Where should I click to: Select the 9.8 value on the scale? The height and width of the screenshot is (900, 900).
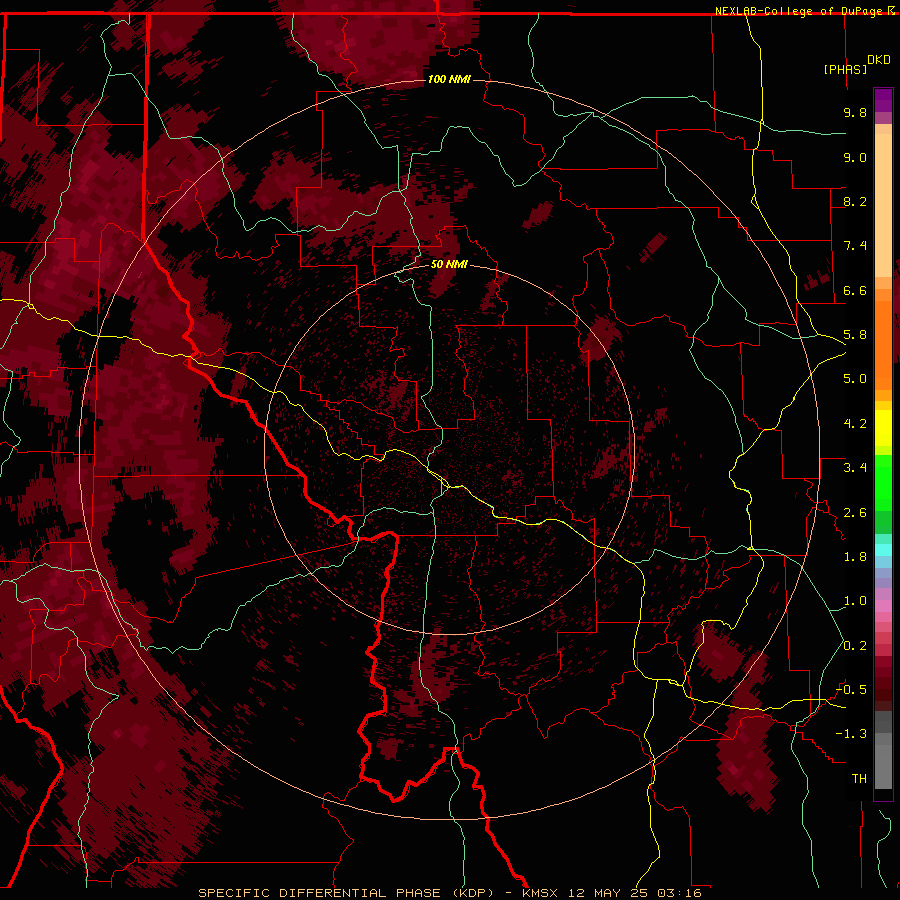tap(855, 112)
